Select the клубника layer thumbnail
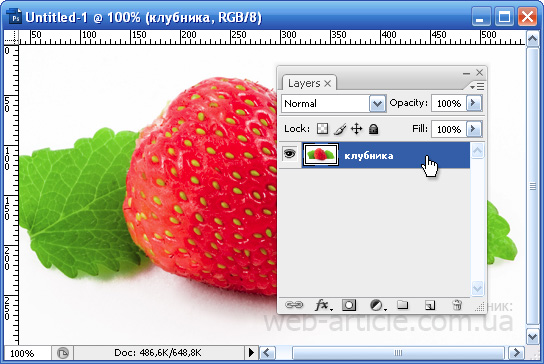The width and height of the screenshot is (544, 364). [x=320, y=154]
